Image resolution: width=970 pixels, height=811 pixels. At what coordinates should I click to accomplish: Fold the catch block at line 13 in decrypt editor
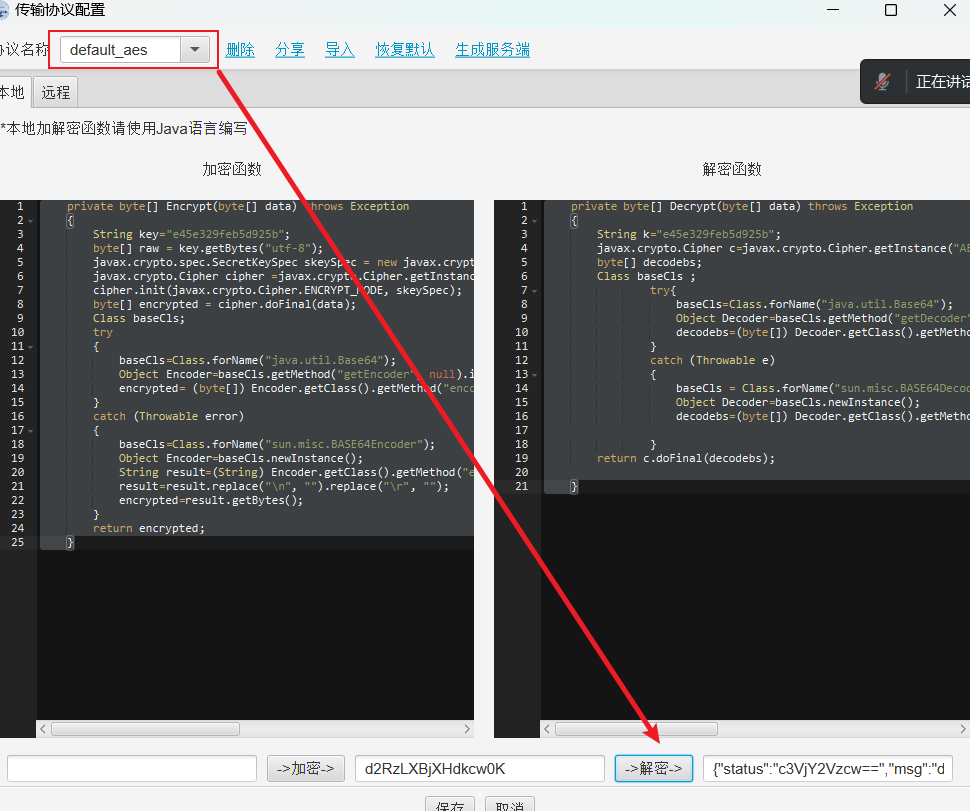point(535,374)
